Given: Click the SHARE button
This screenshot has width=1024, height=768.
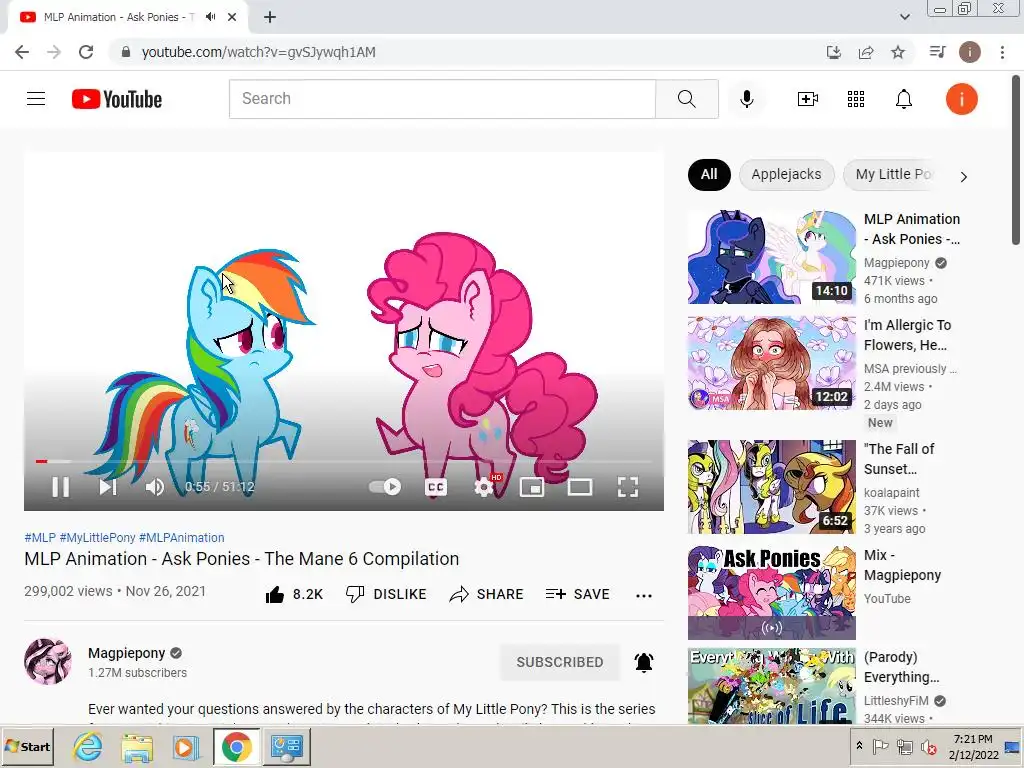Looking at the screenshot, I should 487,594.
